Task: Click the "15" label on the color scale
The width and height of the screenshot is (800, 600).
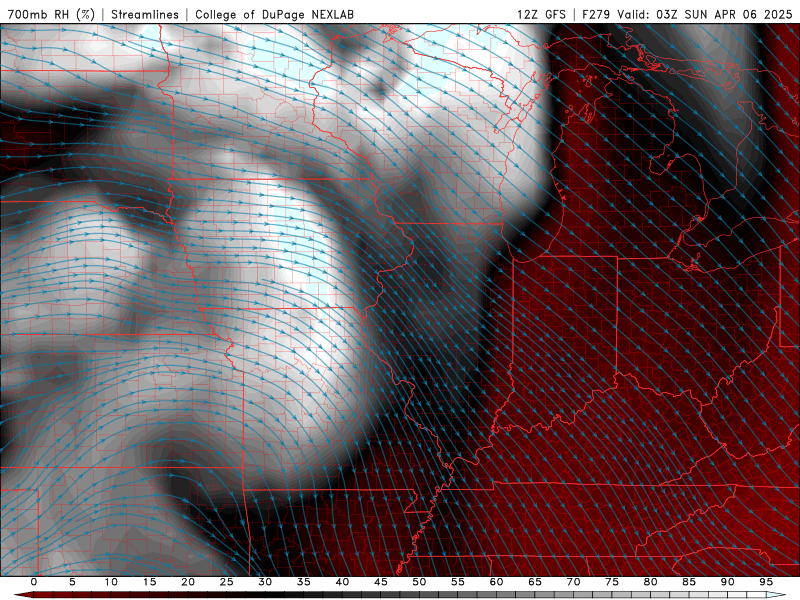Action: (x=149, y=582)
